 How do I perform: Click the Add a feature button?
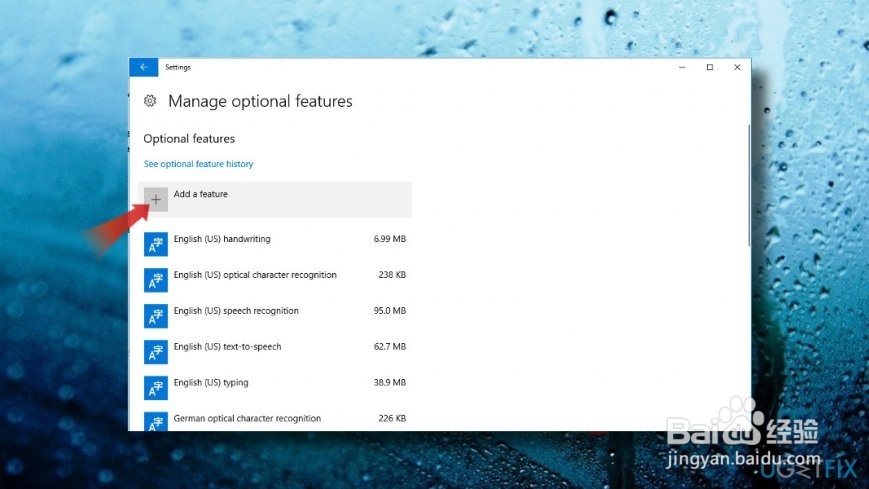[275, 200]
